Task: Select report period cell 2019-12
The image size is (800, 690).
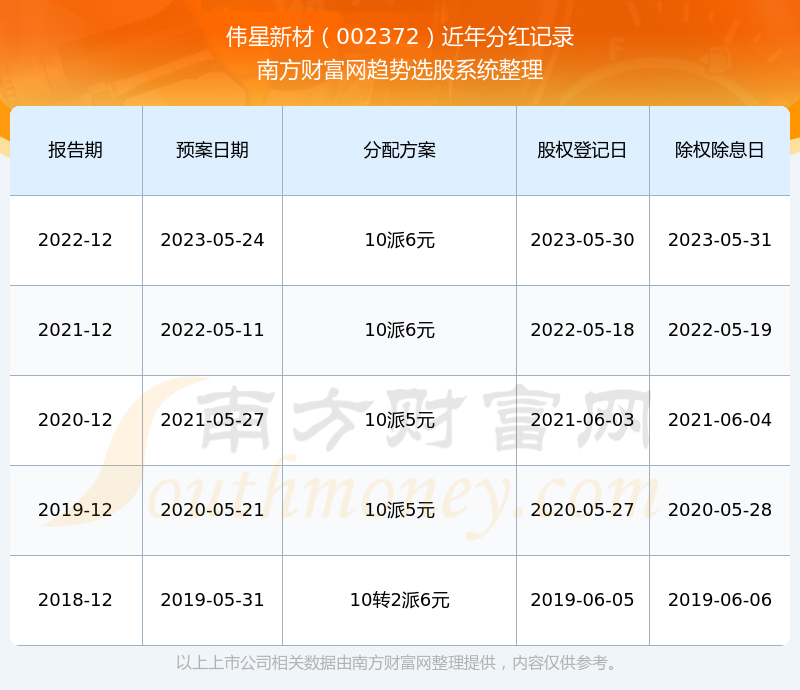Action: coord(76,509)
